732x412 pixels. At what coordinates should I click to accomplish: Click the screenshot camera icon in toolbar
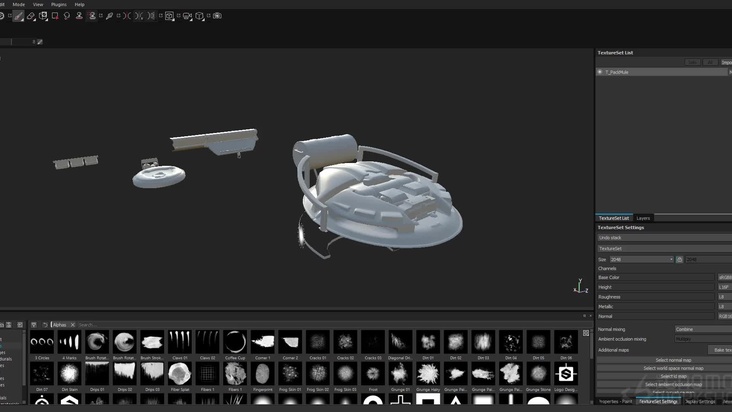(217, 16)
